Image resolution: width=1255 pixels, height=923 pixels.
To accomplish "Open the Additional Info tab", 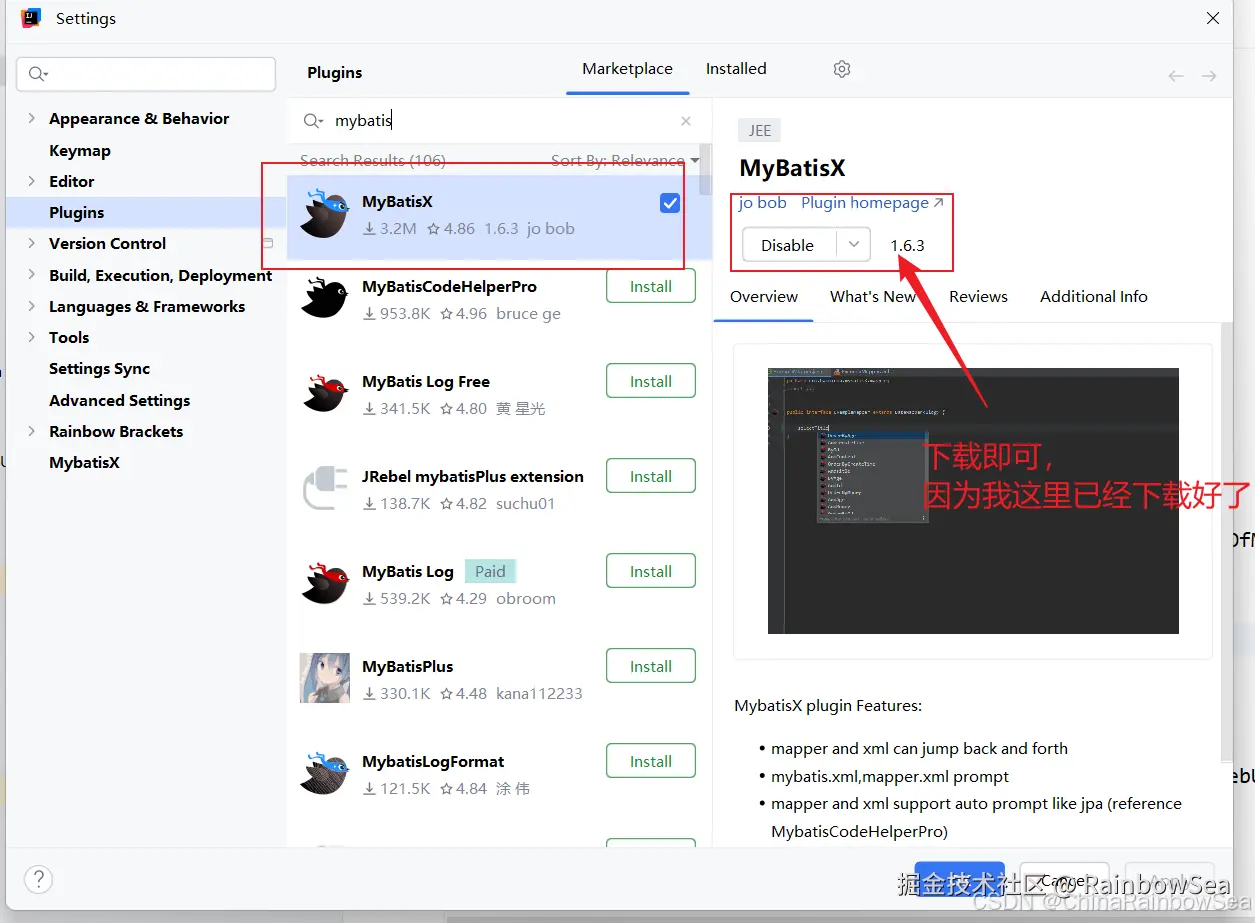I will click(1094, 297).
